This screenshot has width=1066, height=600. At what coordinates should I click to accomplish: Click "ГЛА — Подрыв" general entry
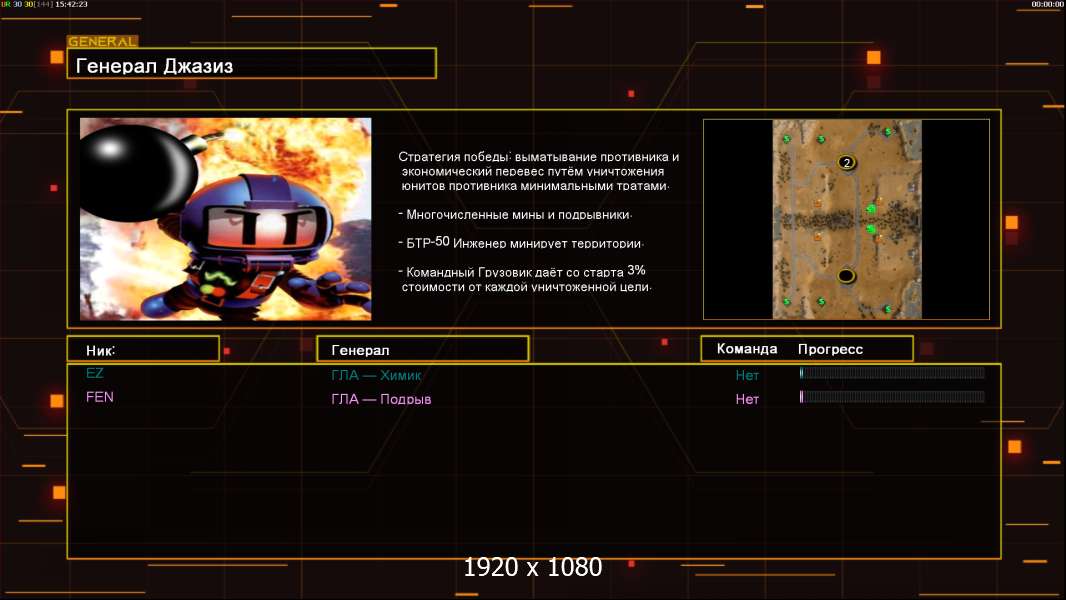tap(381, 399)
